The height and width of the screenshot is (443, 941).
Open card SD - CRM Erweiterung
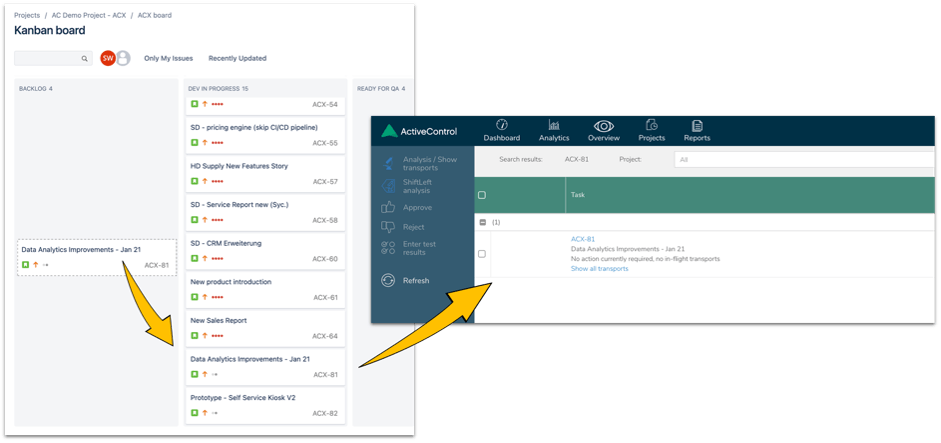tap(265, 251)
